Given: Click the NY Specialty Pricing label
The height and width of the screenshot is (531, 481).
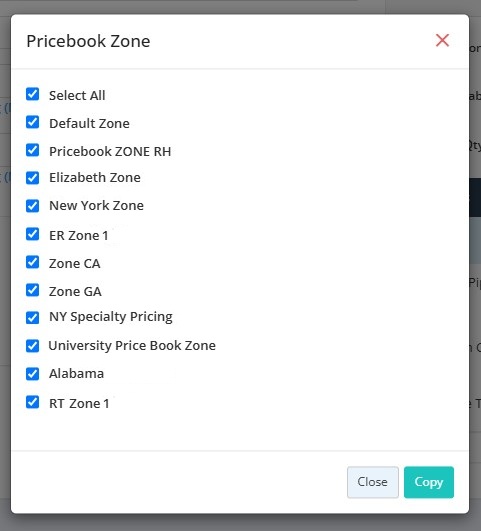Looking at the screenshot, I should [x=111, y=317].
